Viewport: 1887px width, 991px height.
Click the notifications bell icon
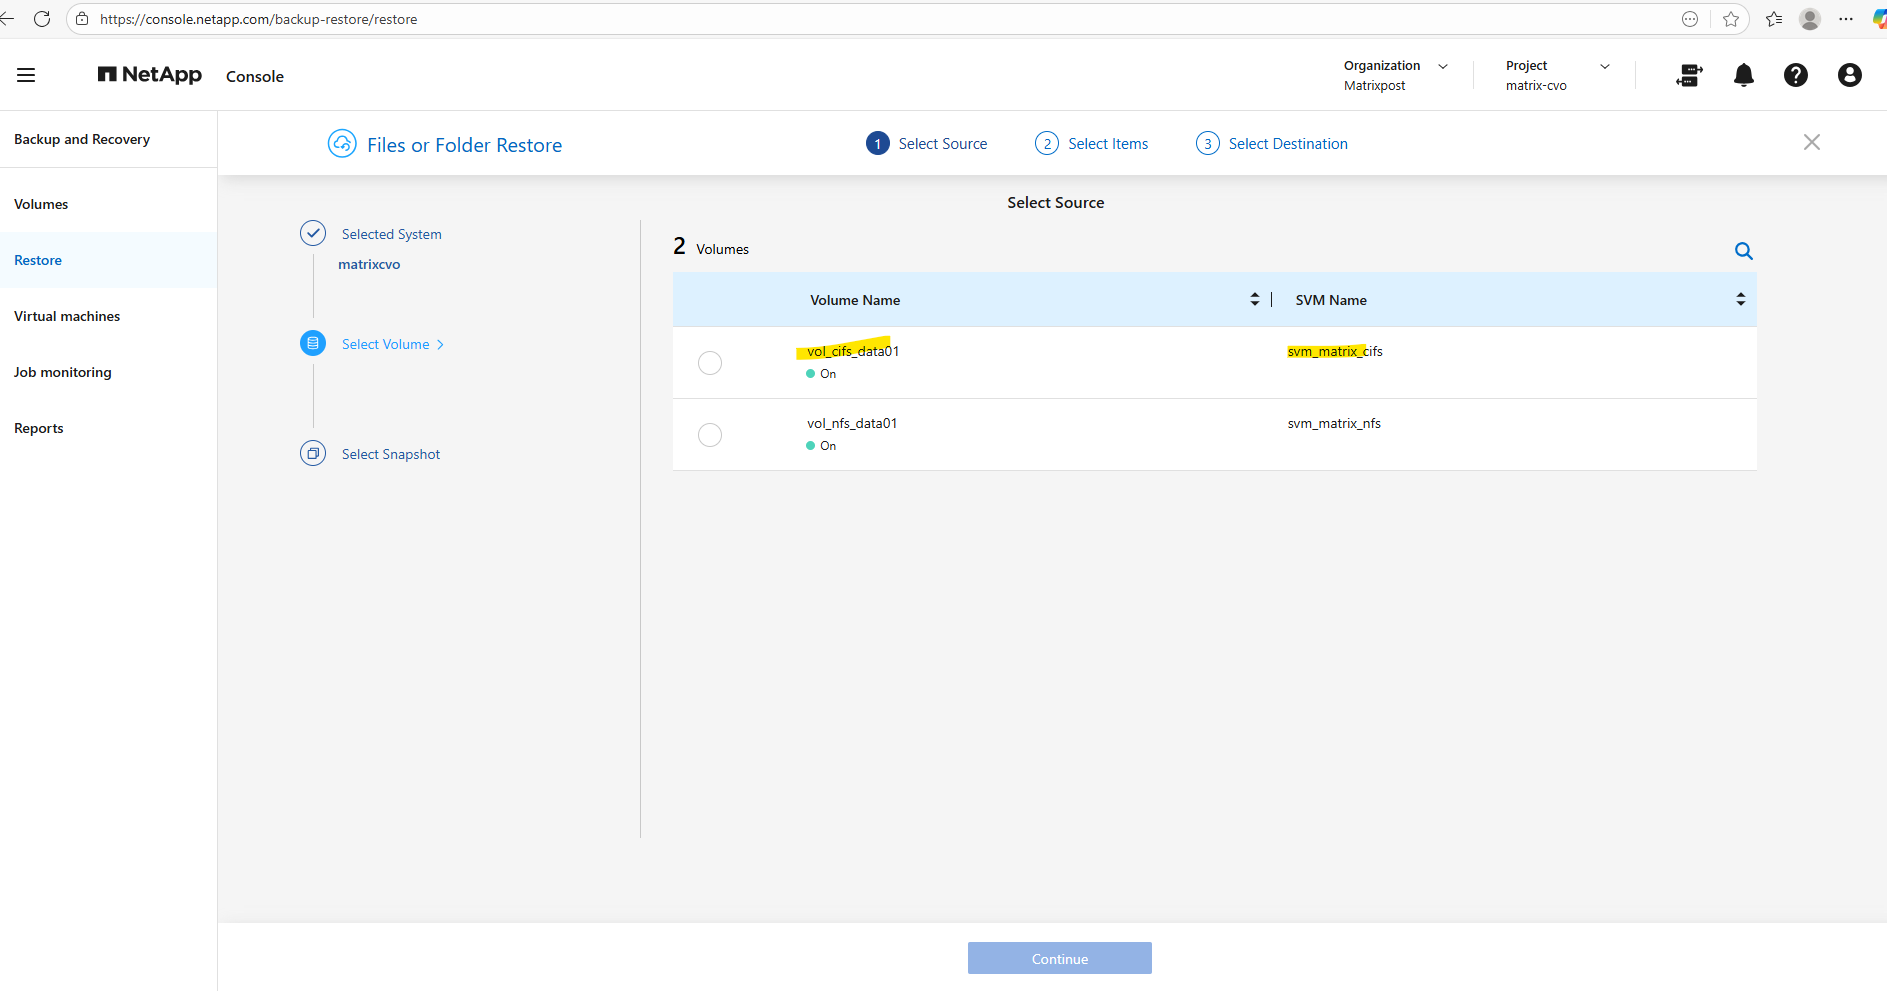1743,75
